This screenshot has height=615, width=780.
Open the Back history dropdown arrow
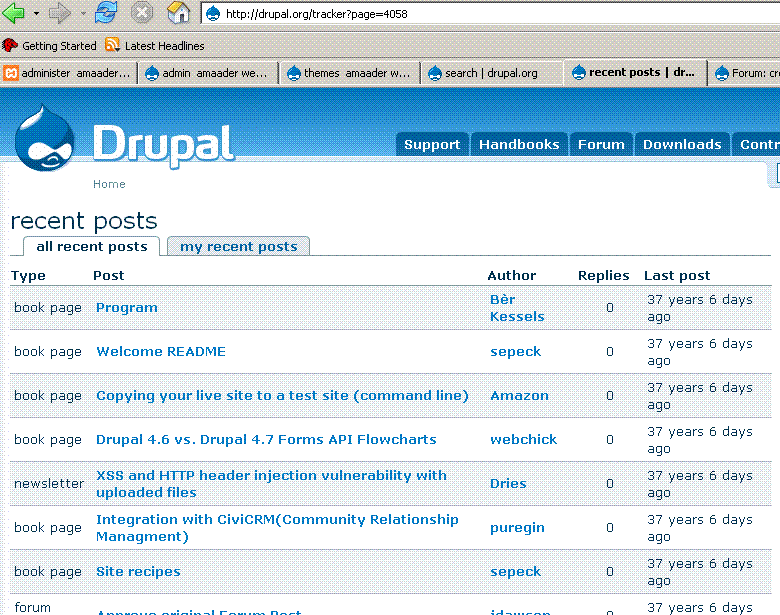tap(36, 13)
